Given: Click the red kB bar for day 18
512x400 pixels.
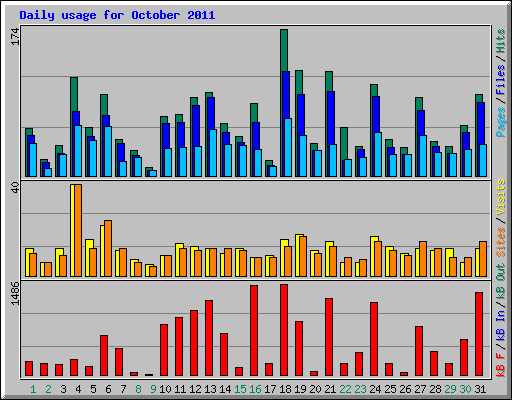Looking at the screenshot, I should coord(284,330).
